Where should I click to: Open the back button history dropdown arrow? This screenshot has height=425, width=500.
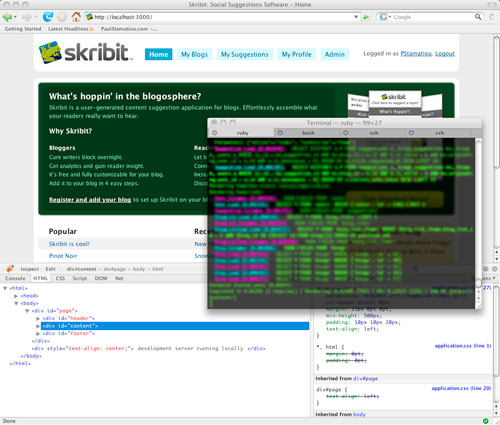click(15, 17)
